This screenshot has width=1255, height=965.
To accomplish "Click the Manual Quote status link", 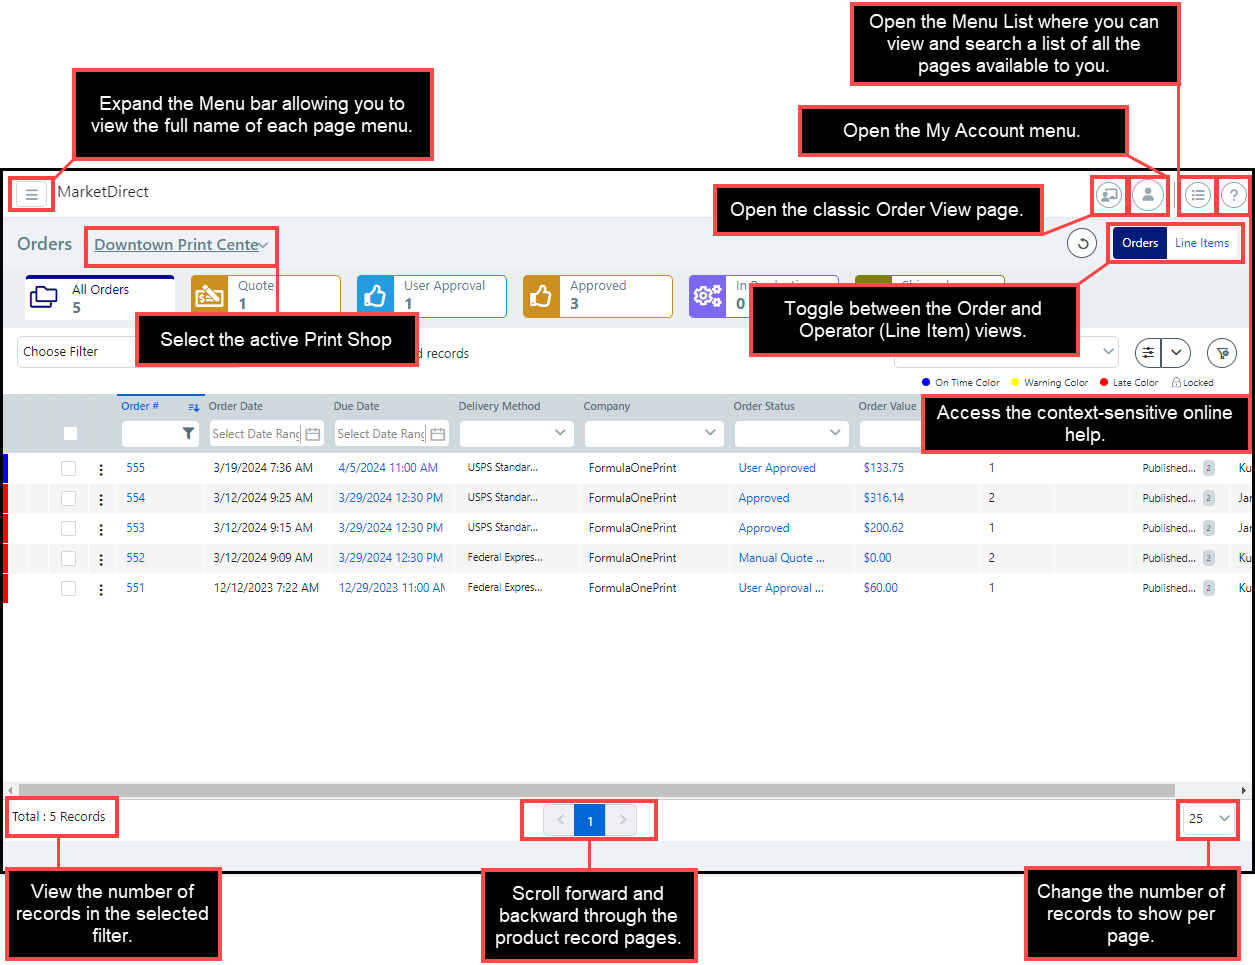I will [x=781, y=558].
